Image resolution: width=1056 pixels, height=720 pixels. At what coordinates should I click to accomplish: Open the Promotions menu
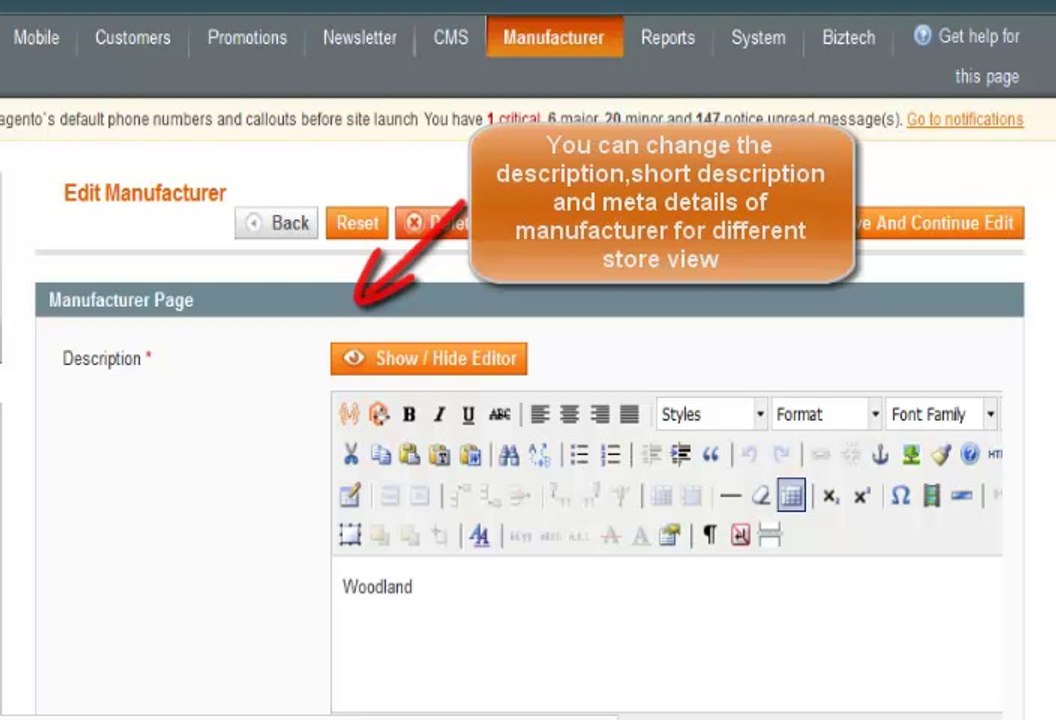(247, 38)
